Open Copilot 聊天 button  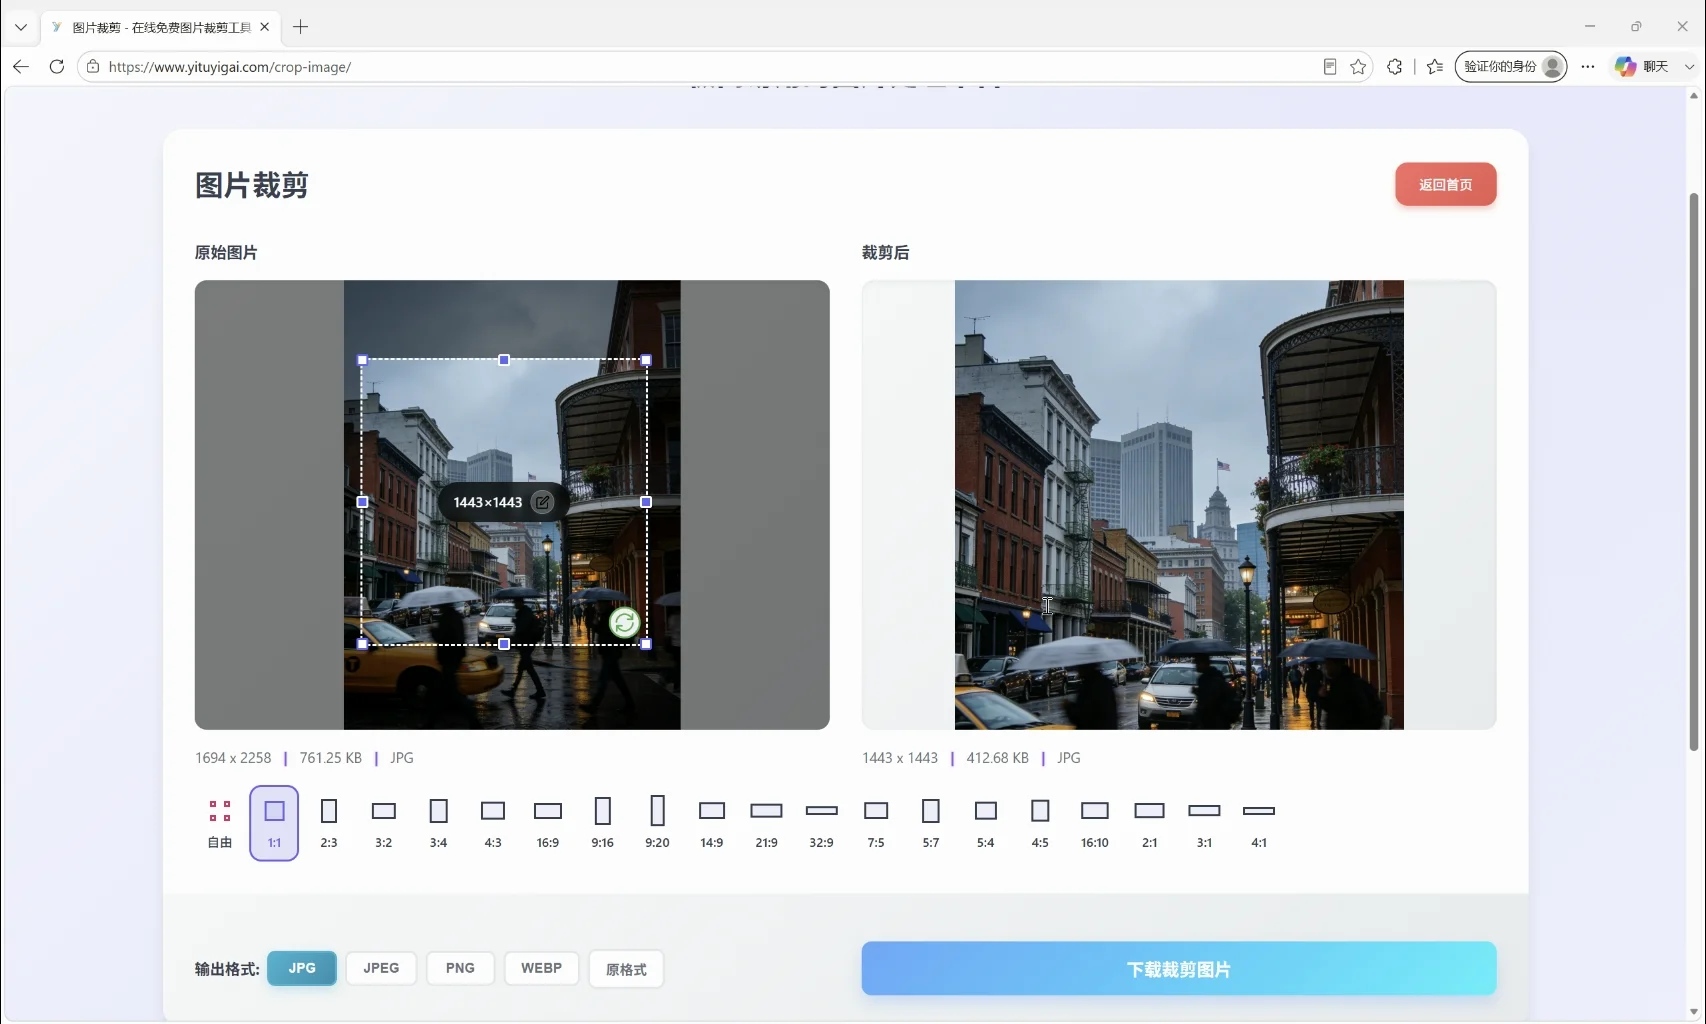click(1642, 67)
